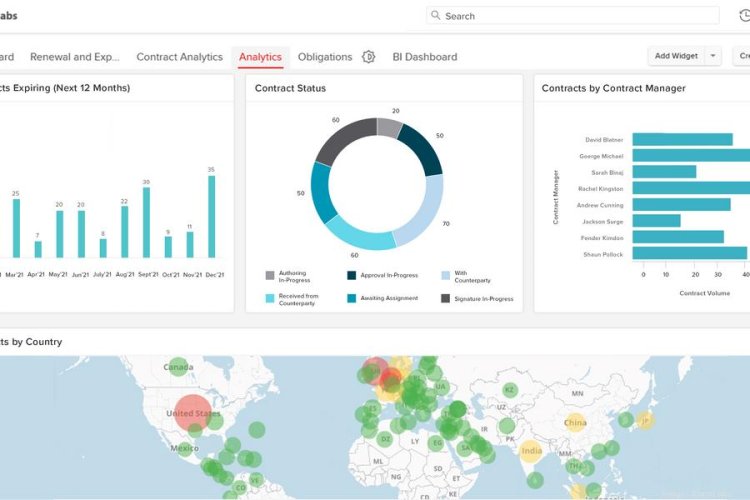Click the Andrew Cunning bar
The image size is (750, 500).
coord(682,204)
